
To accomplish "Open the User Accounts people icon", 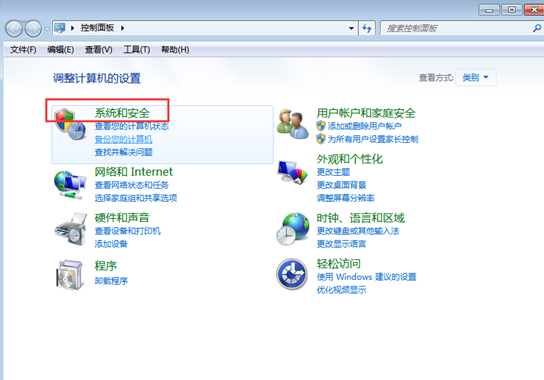I will 293,124.
